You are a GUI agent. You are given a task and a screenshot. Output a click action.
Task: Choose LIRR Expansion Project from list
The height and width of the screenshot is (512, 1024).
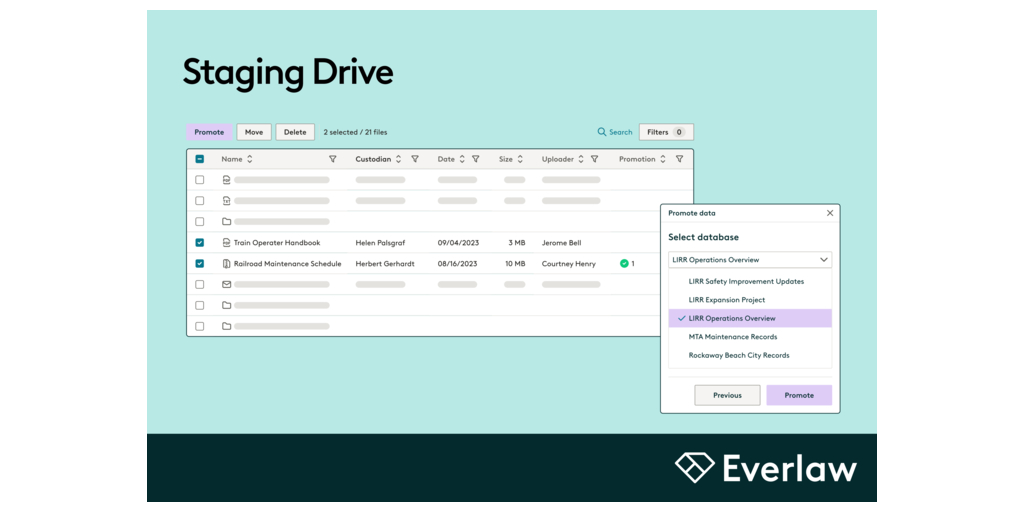tap(727, 300)
